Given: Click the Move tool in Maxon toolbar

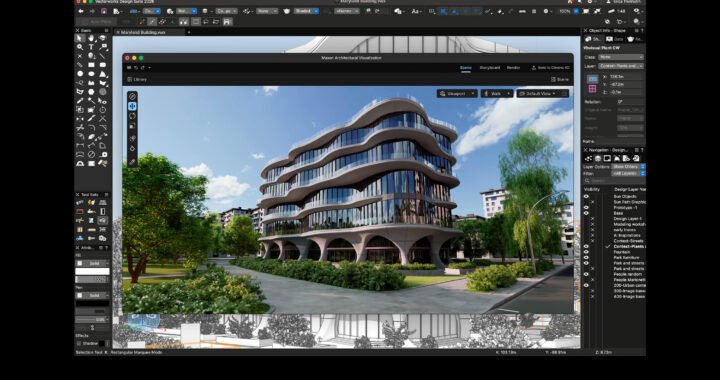Looking at the screenshot, I should click(132, 106).
